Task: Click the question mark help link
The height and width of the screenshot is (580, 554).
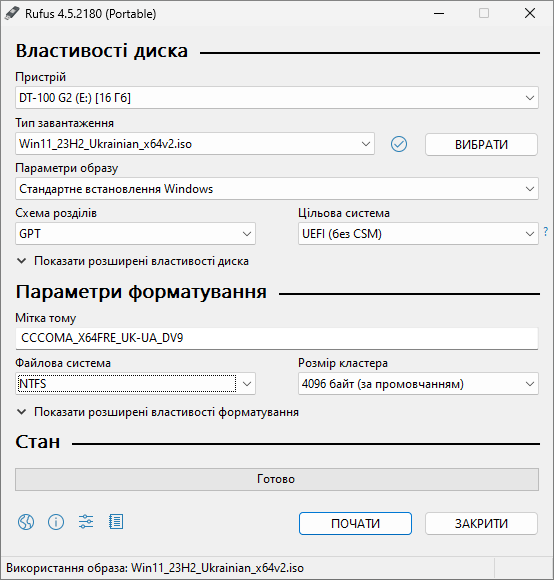Action: coord(545,232)
